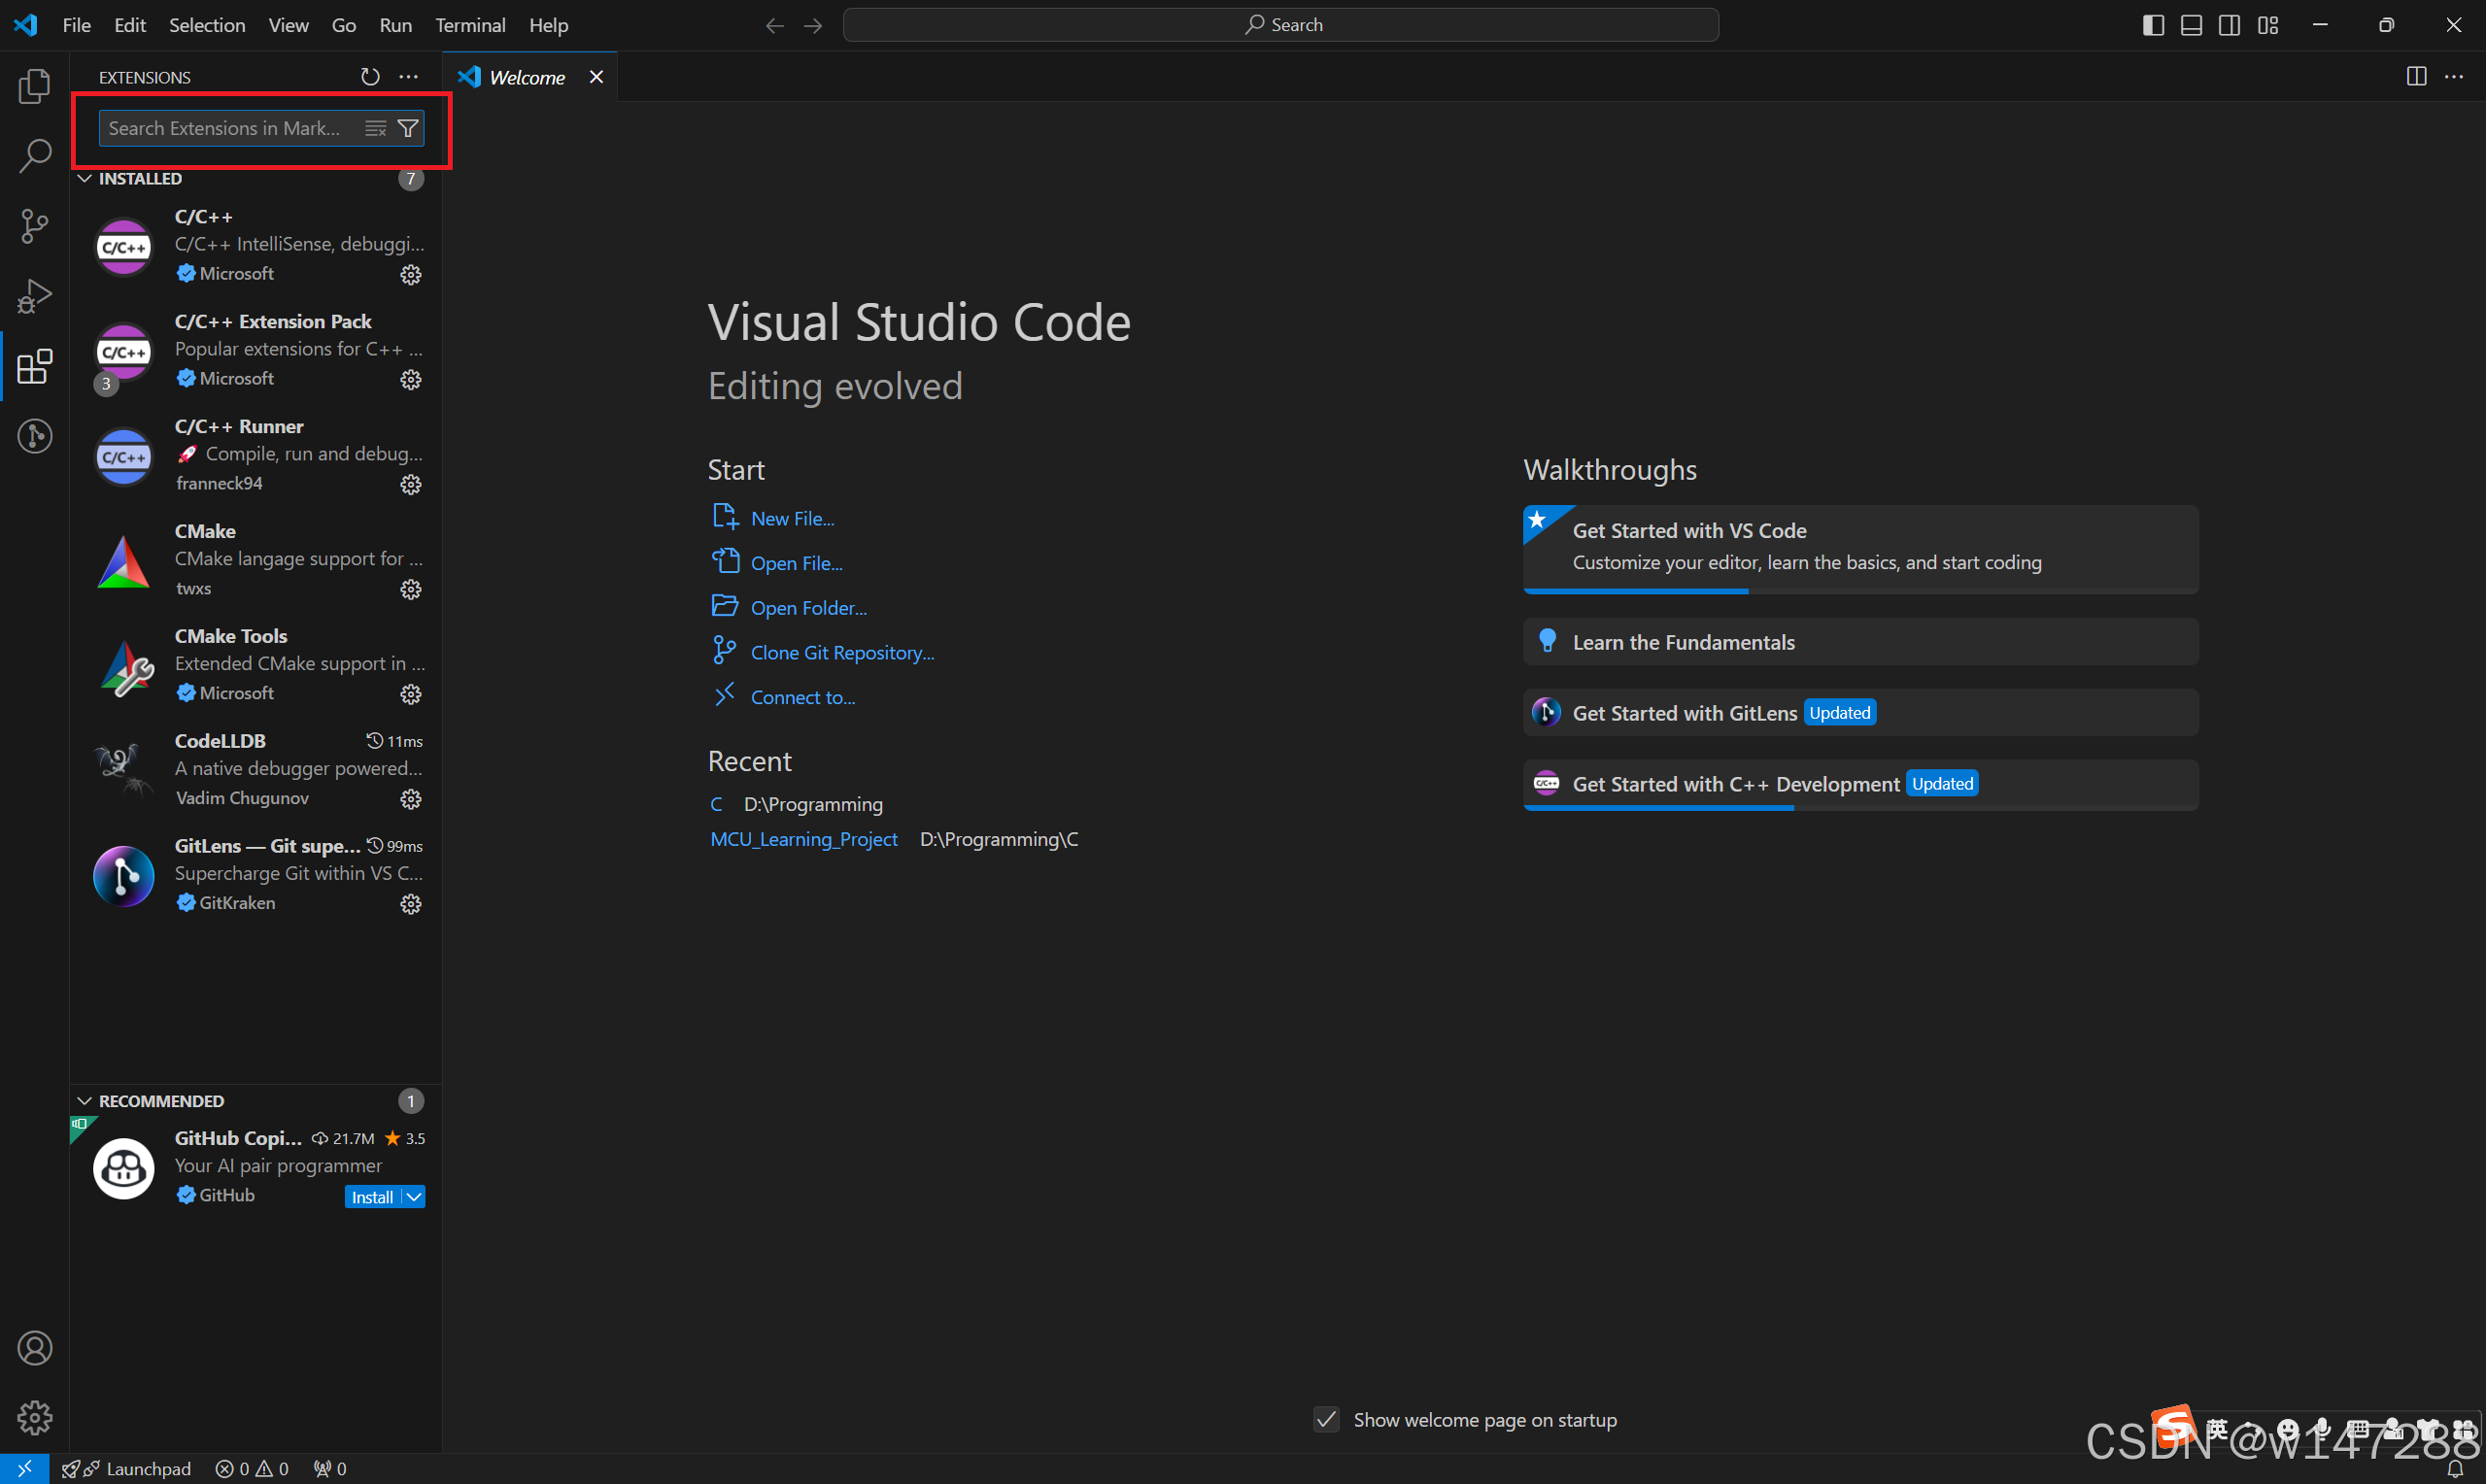Open the GitLens icon in activity bar
Image resolution: width=2486 pixels, height=1484 pixels.
pos(34,436)
